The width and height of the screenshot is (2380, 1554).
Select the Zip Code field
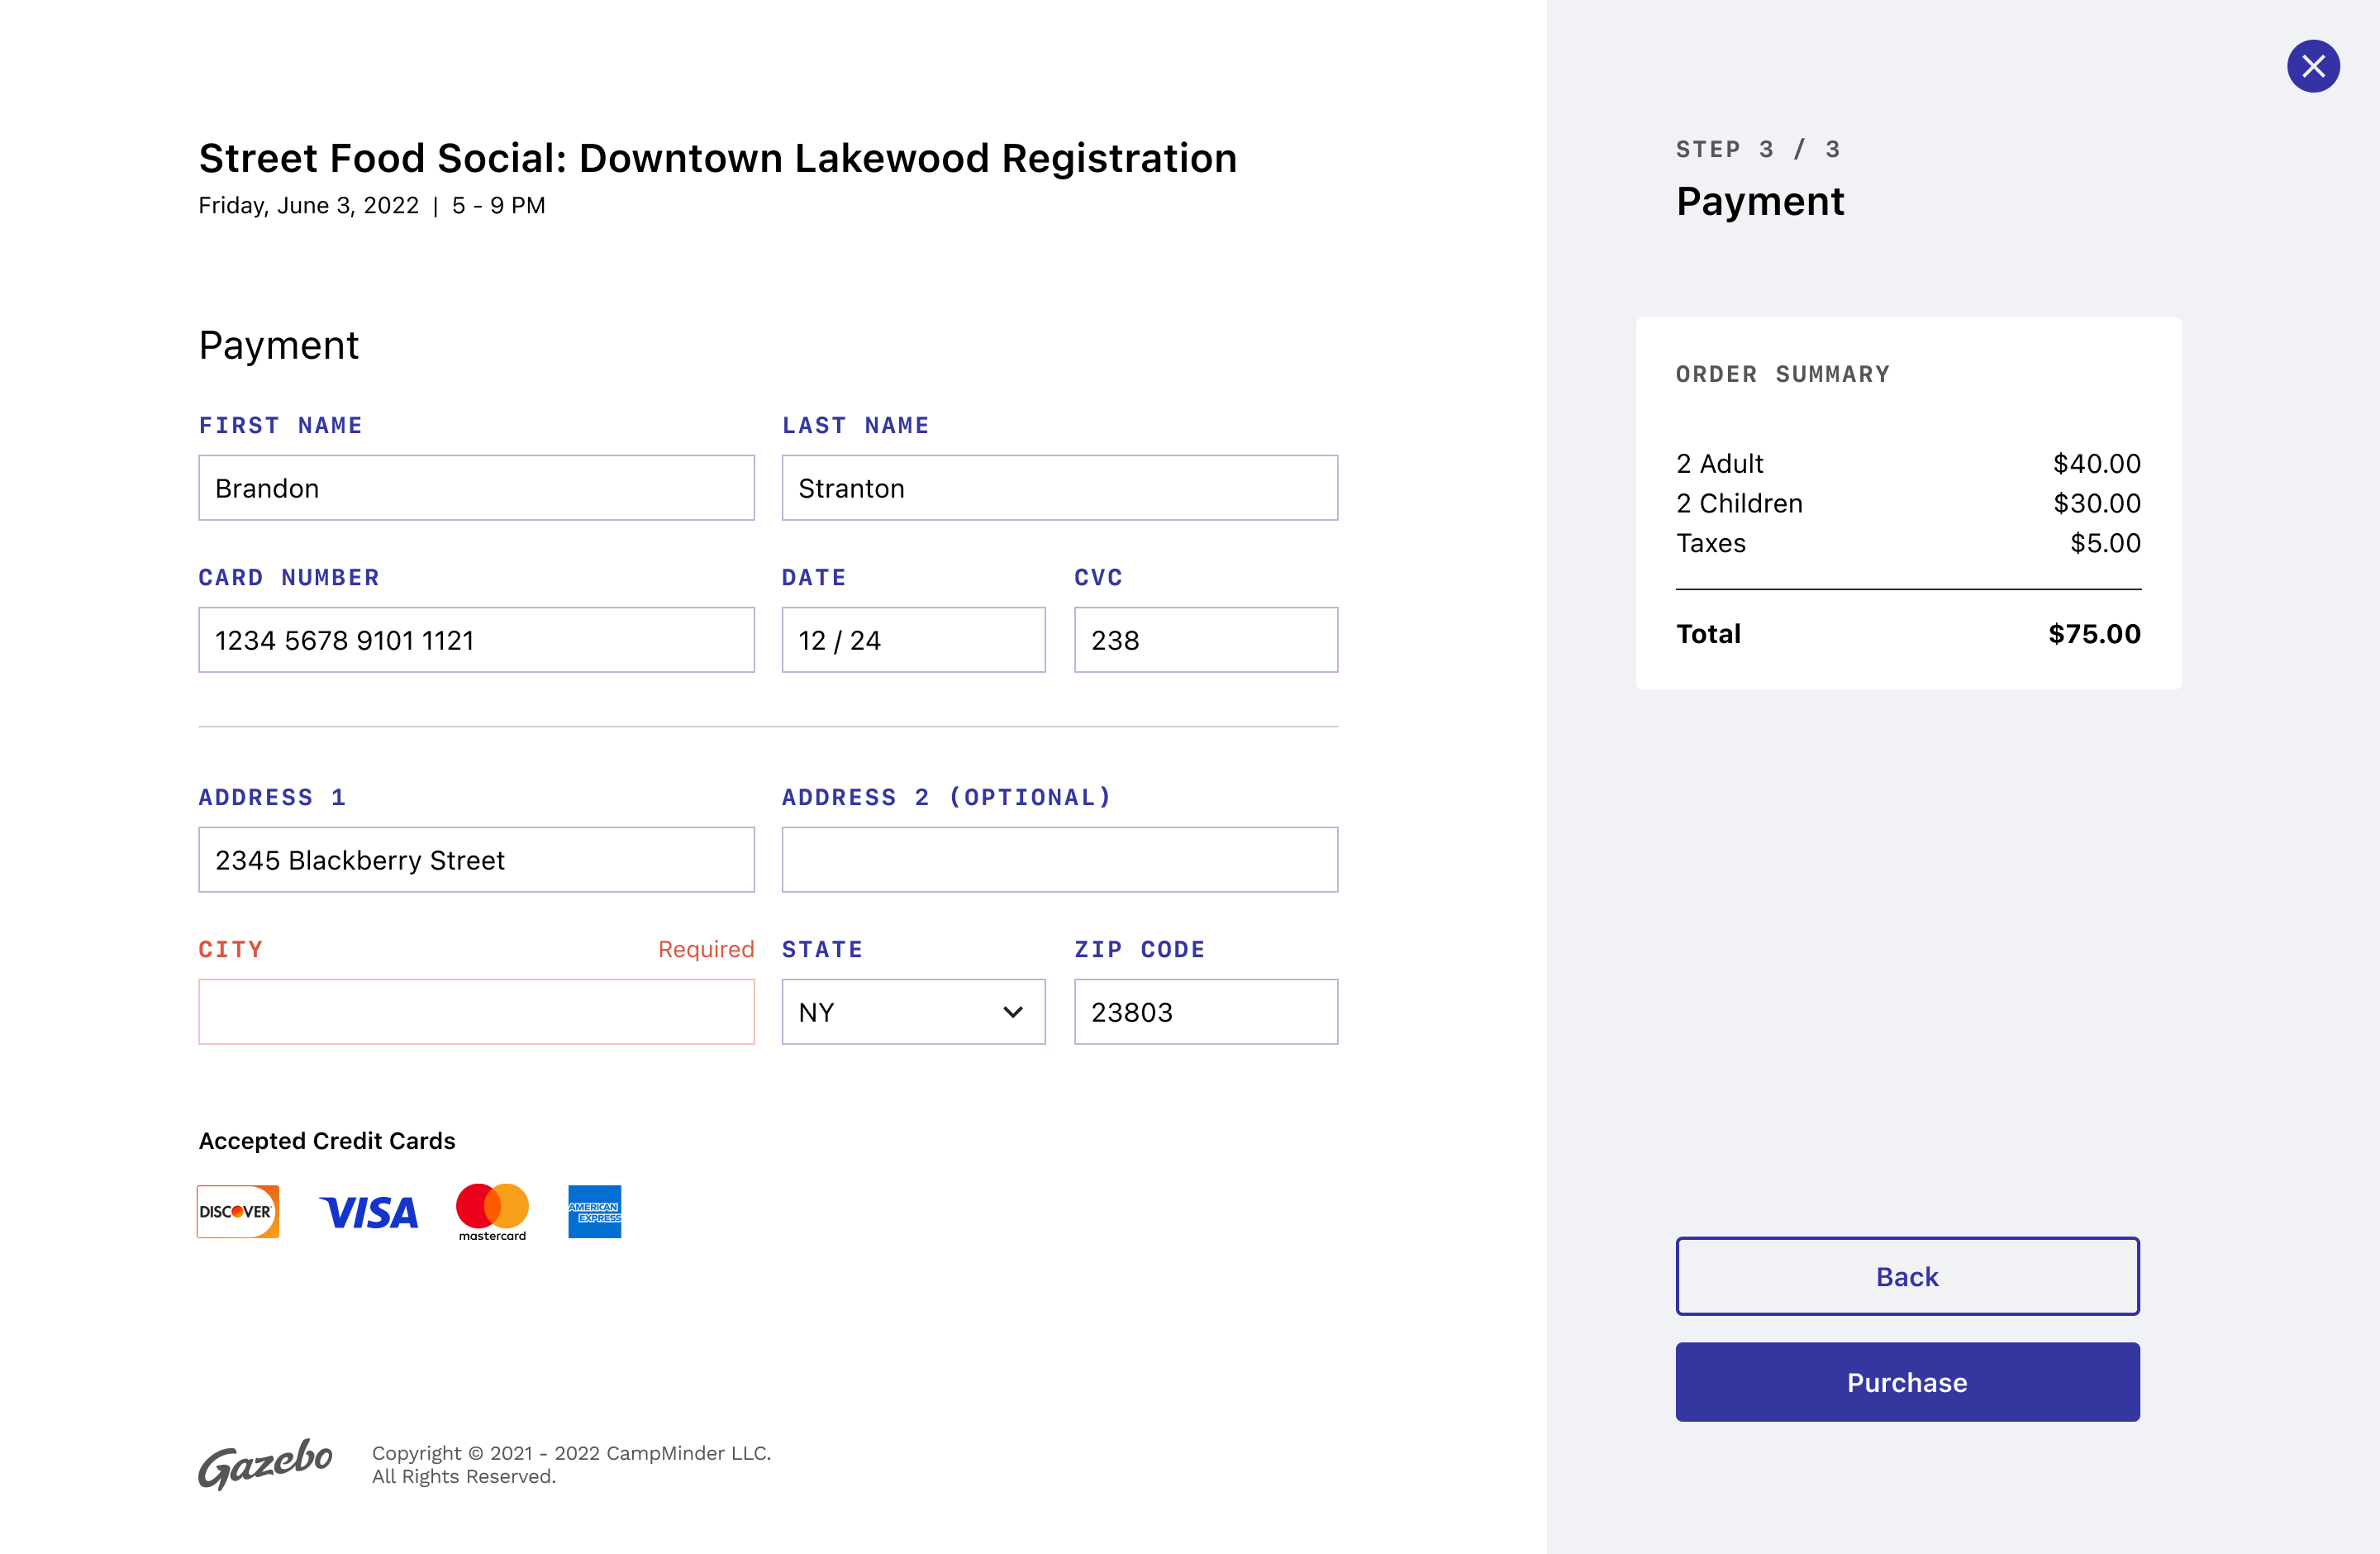click(1205, 1012)
